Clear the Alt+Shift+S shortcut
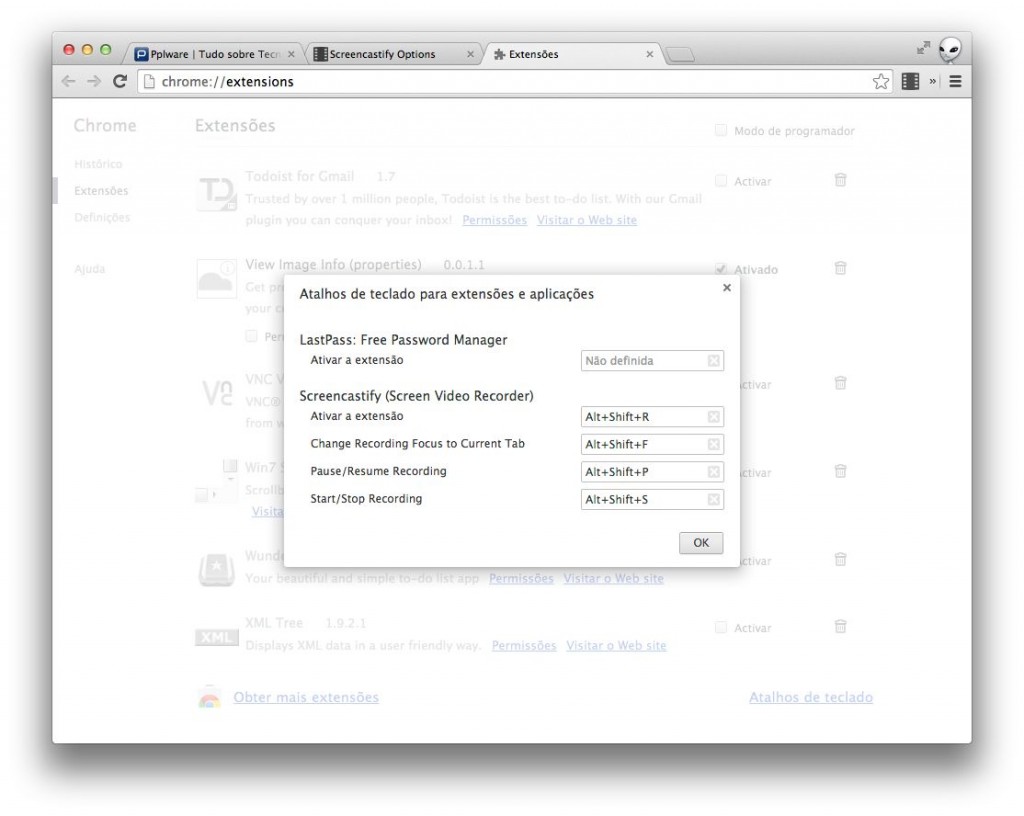Viewport: 1024px width, 816px height. pyautogui.click(x=714, y=499)
